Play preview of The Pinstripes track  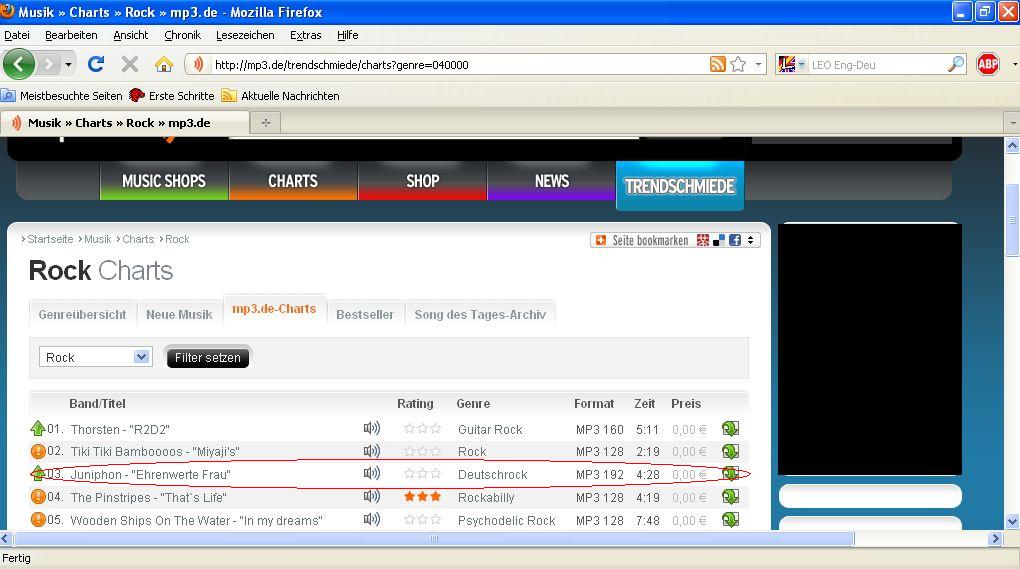click(371, 496)
